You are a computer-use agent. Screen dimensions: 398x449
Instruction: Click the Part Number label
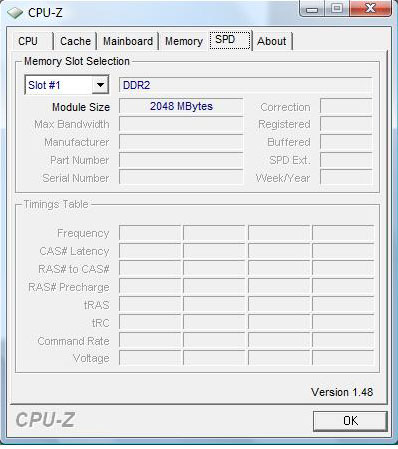[80, 160]
